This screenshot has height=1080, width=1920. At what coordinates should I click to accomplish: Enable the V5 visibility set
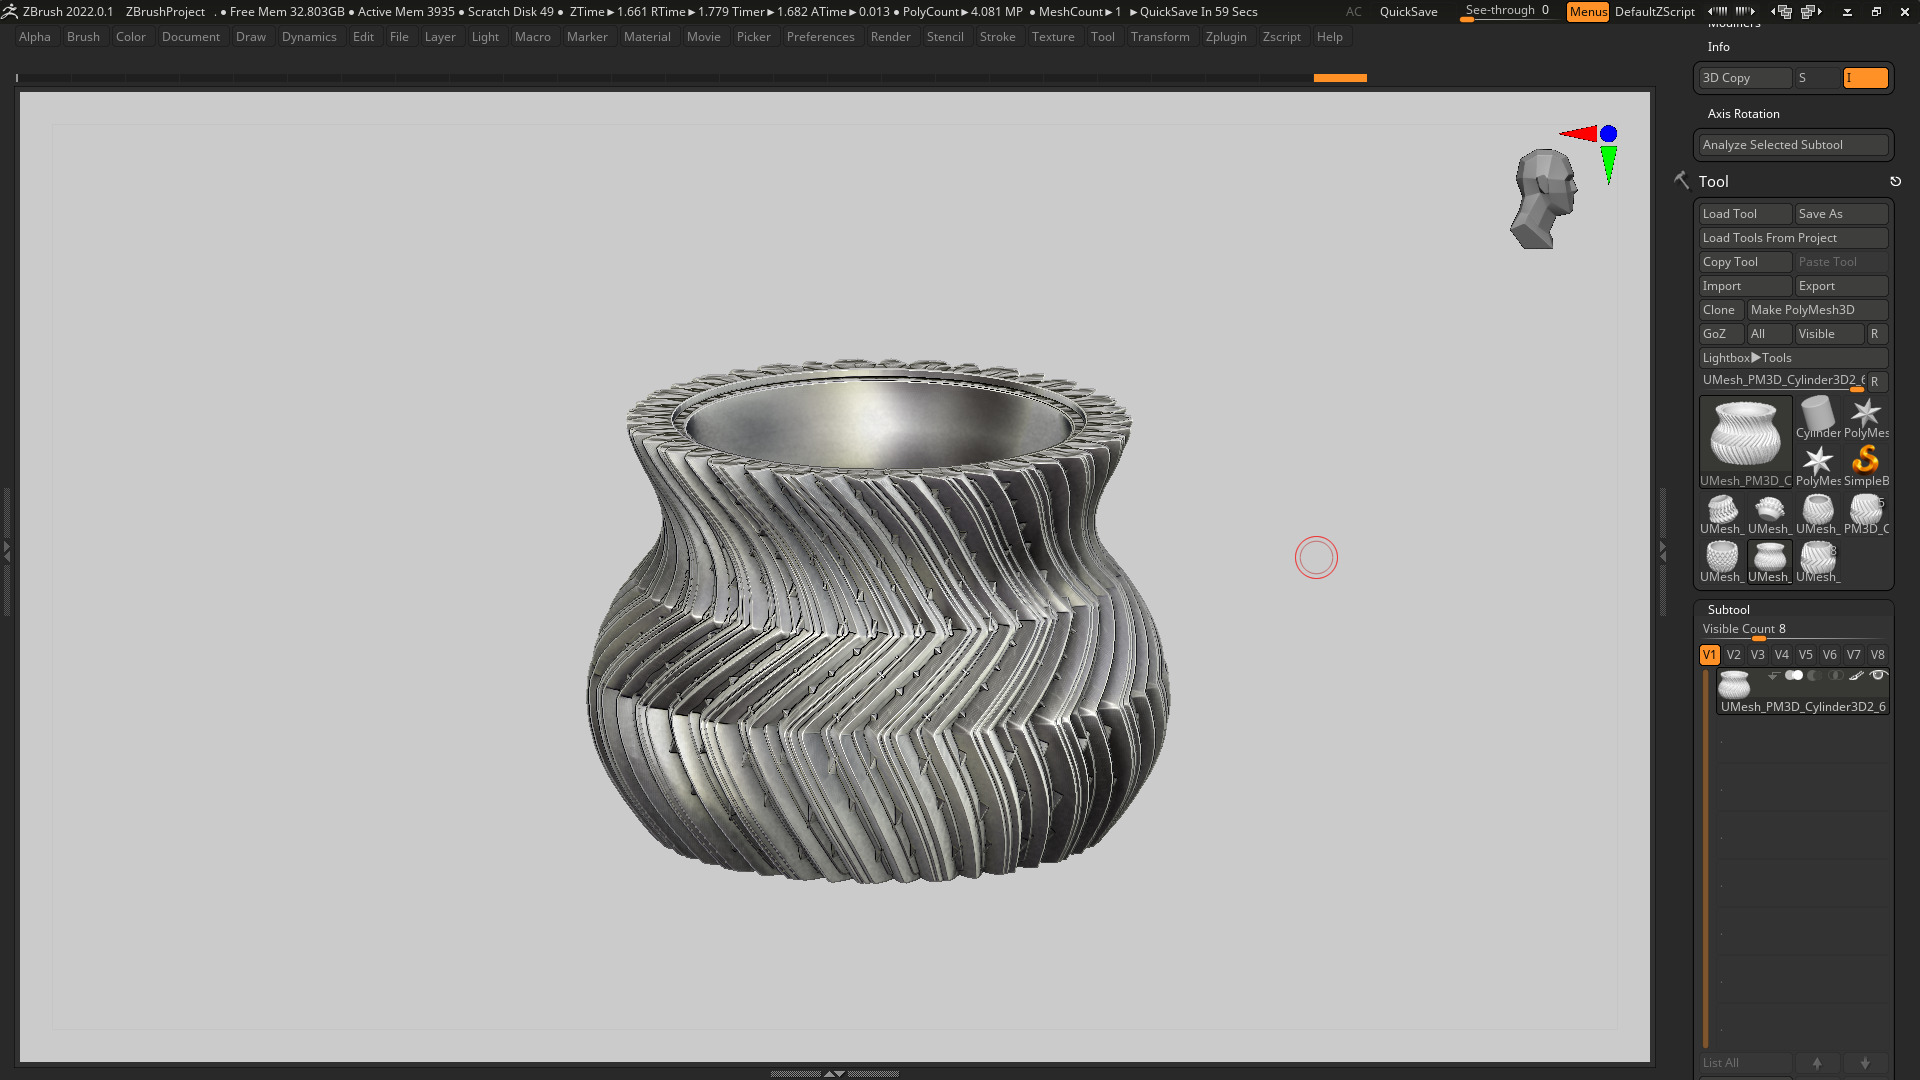[x=1806, y=655]
